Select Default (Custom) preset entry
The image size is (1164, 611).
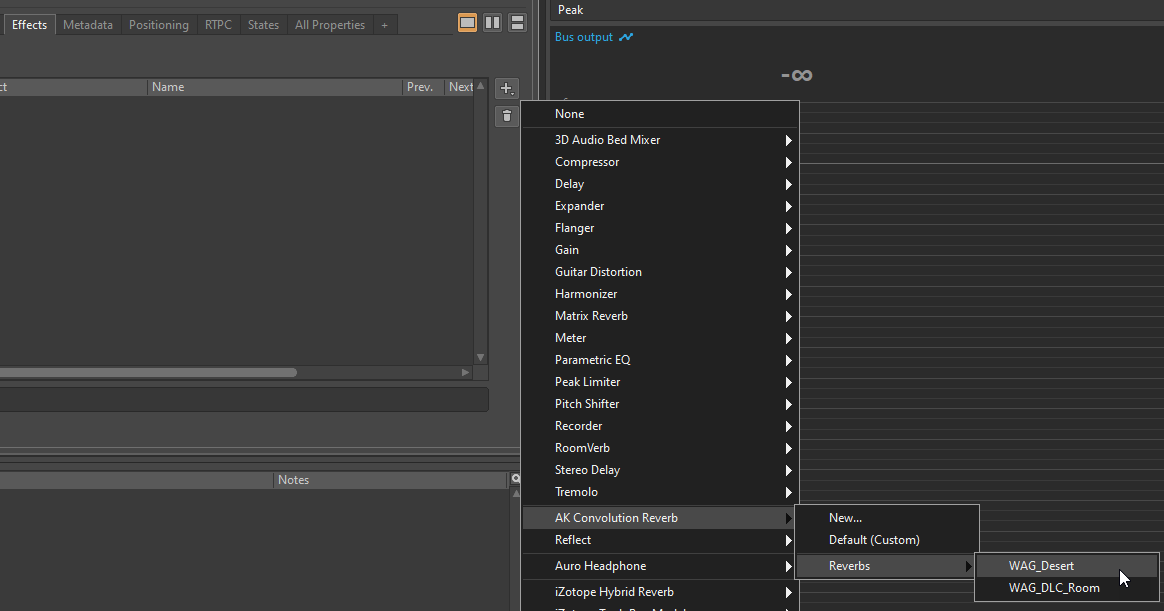coord(874,540)
